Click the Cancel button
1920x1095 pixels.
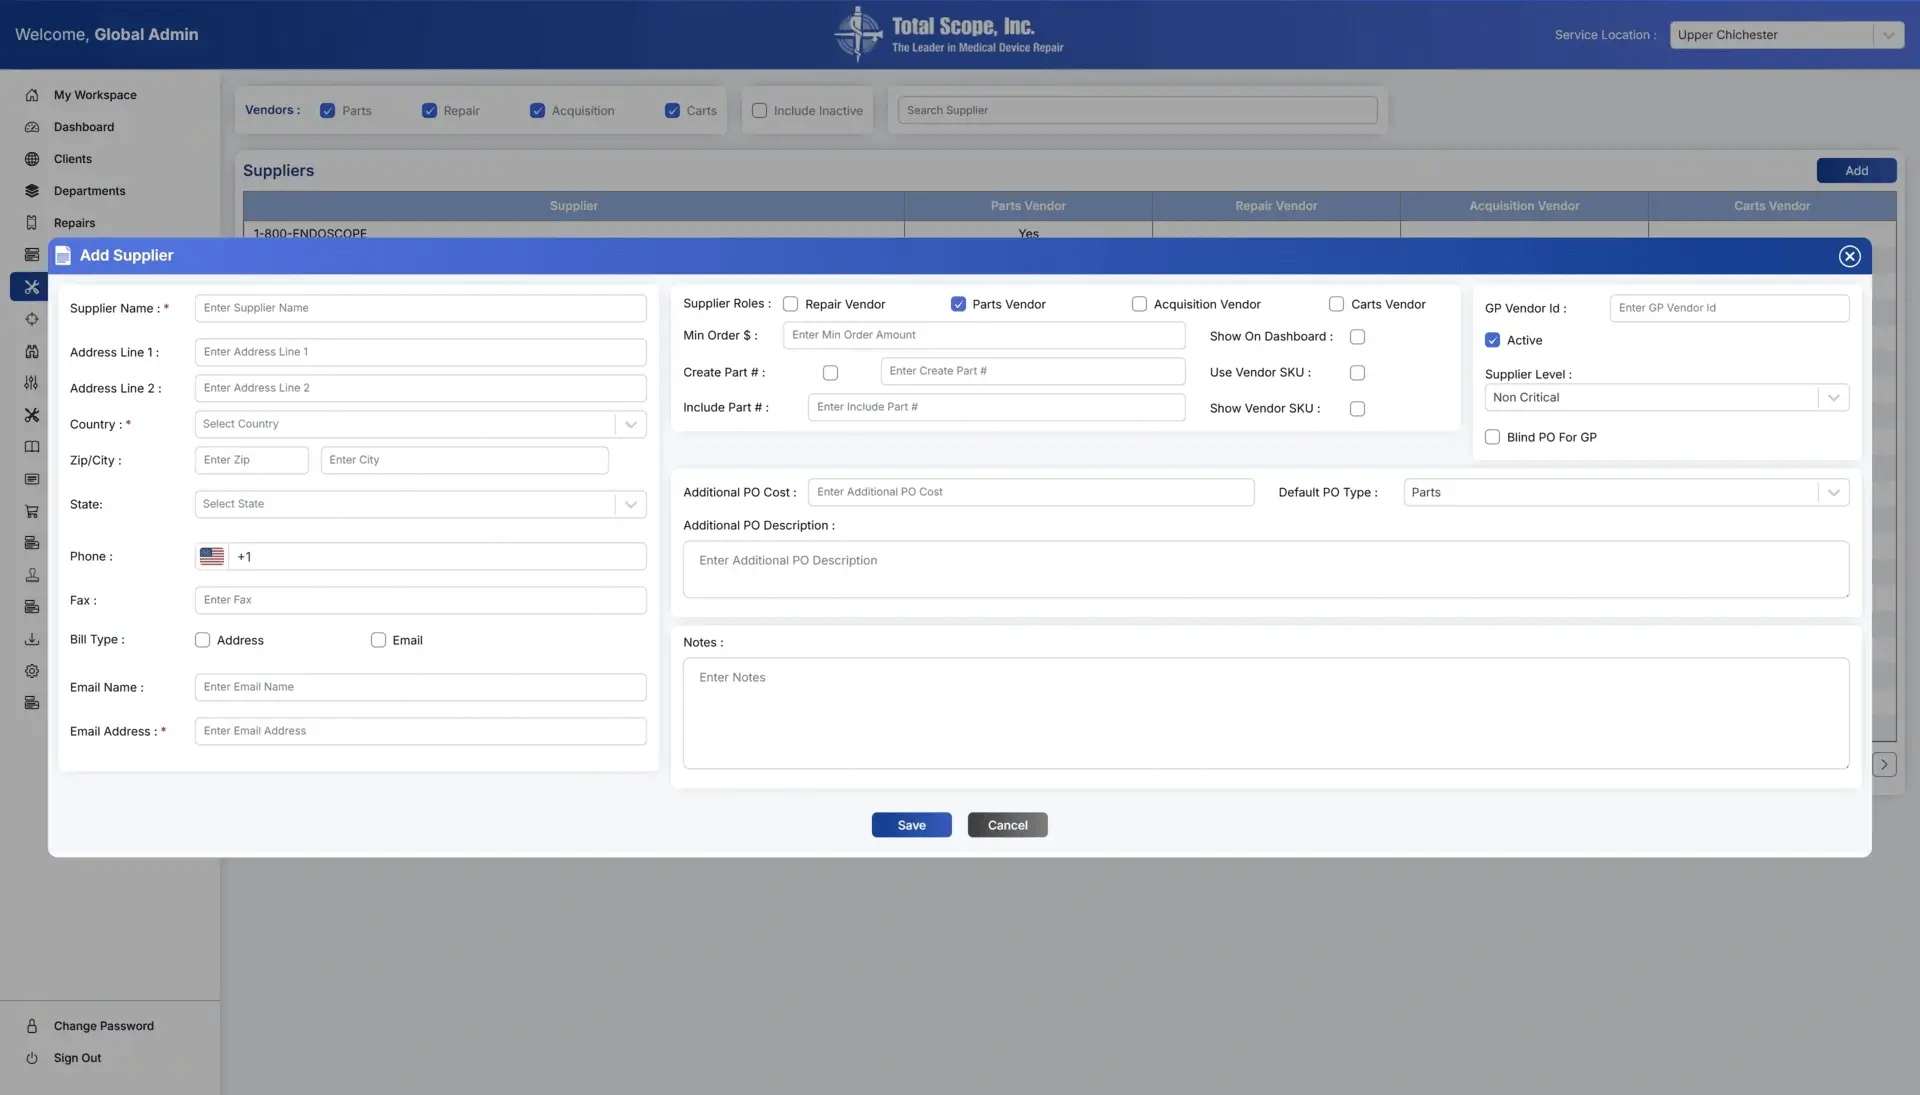[x=1007, y=825]
